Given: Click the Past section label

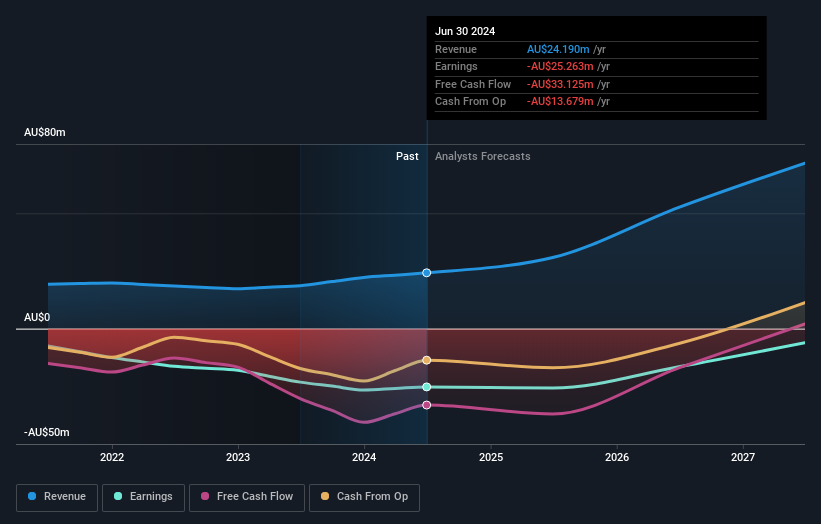Looking at the screenshot, I should click(x=407, y=156).
